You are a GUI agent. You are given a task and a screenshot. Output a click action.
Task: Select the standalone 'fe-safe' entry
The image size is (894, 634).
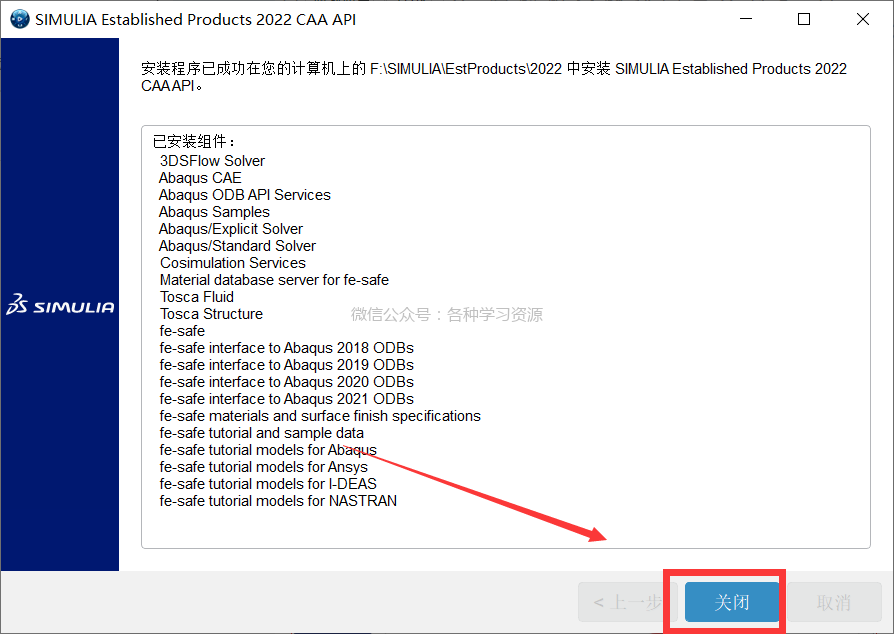pos(182,331)
